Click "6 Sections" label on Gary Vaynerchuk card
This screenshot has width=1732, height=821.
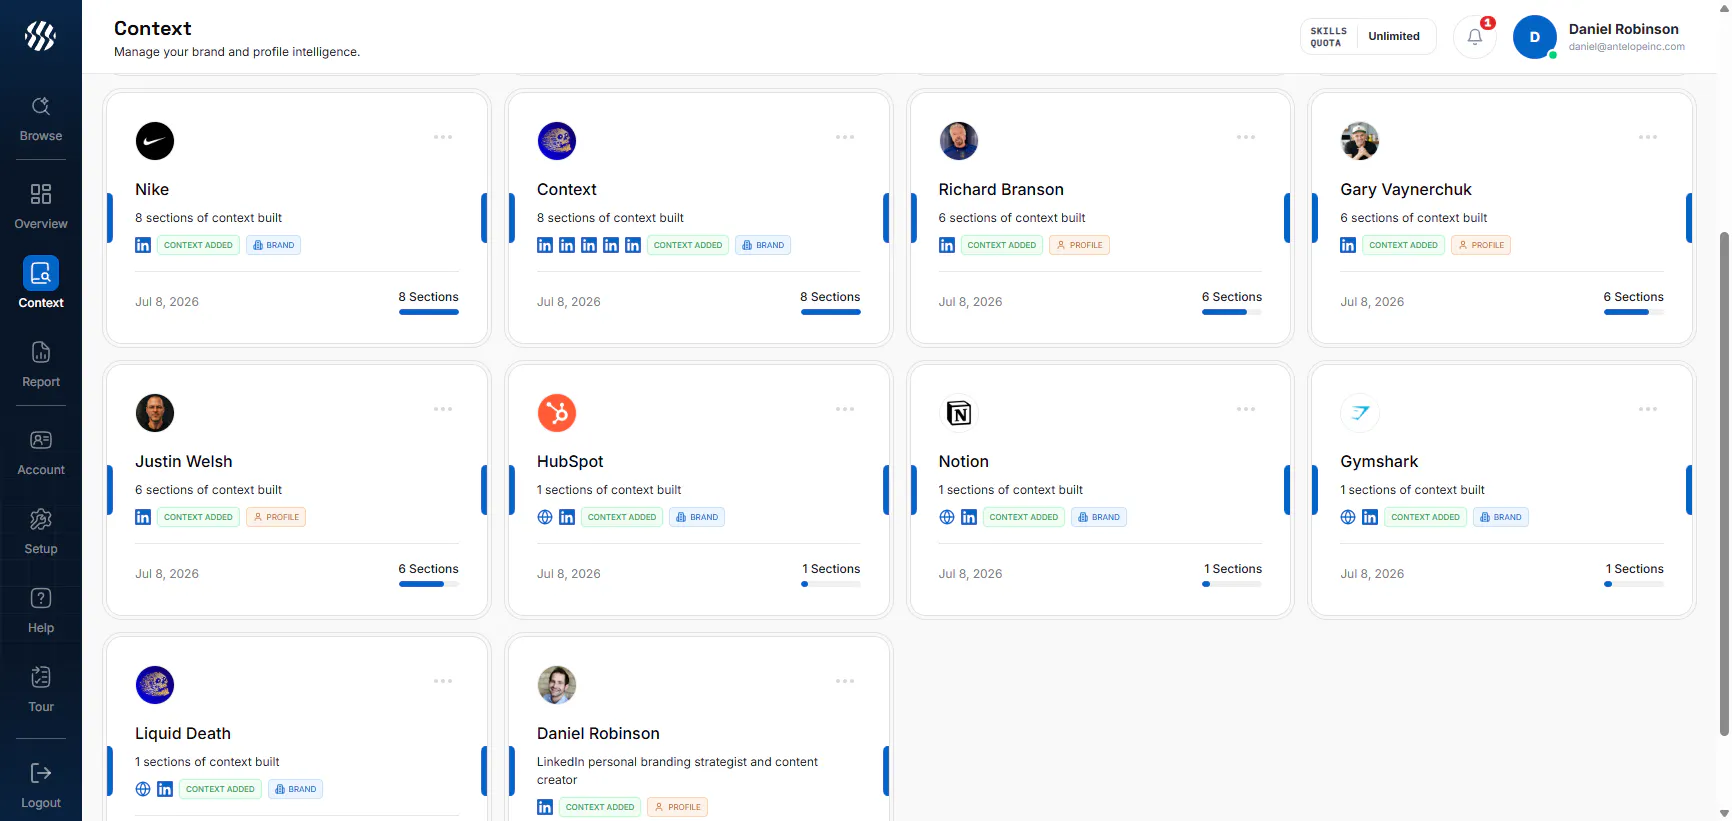click(1634, 297)
